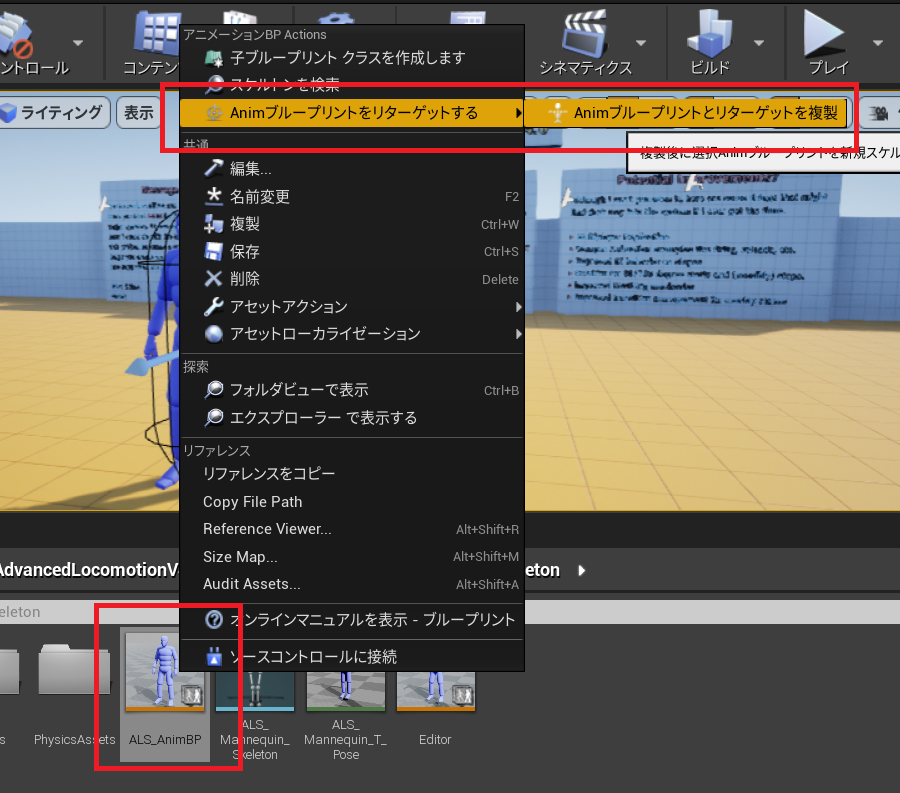Open the Cinematics dropdown arrow
This screenshot has height=793, width=900.
coord(641,43)
